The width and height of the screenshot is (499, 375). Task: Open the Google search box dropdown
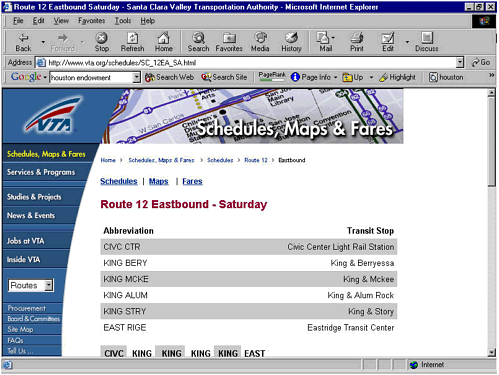pos(137,77)
